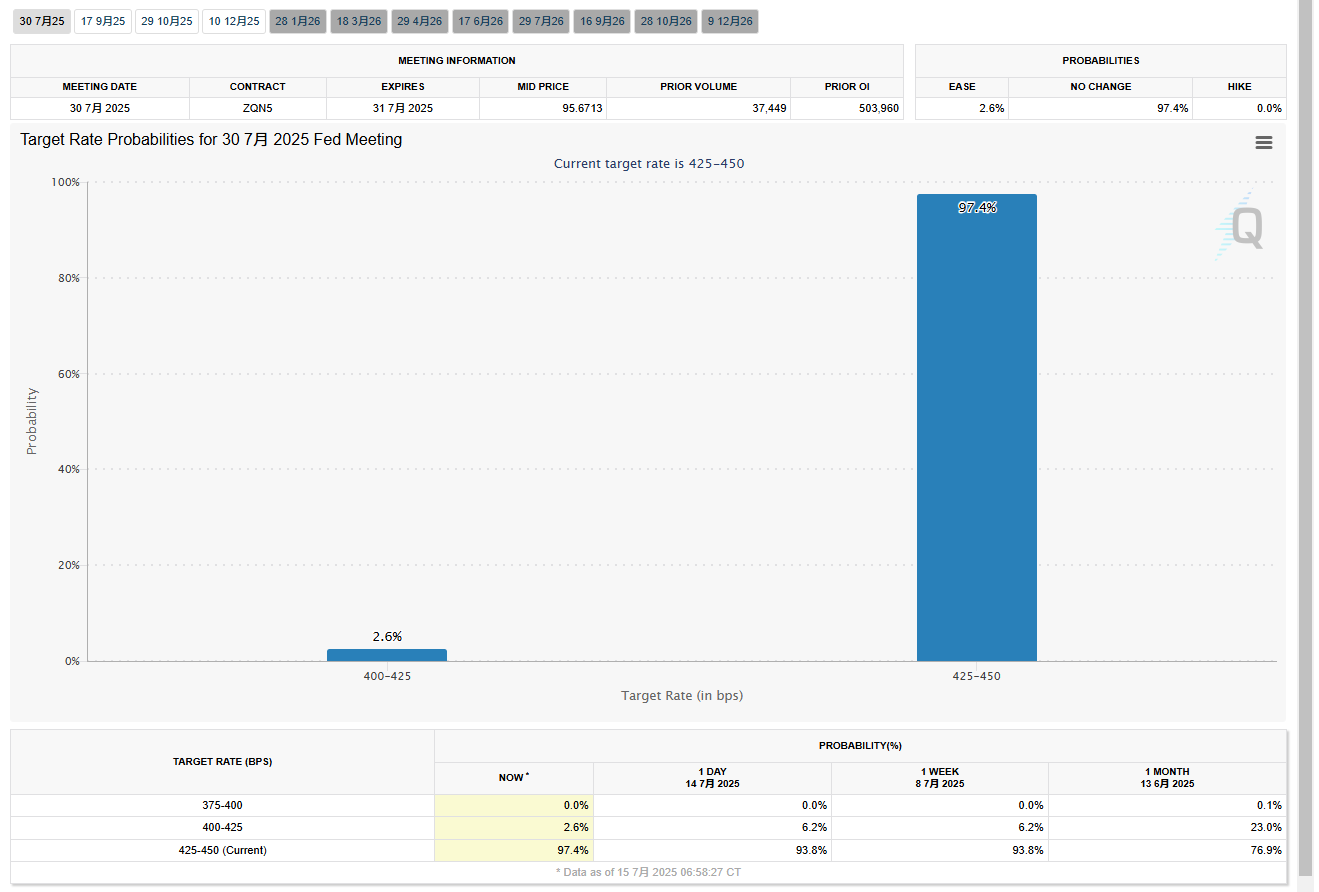Viewport: 1319px width, 892px height.
Task: Click the EASE probability value in Probabilities table
Action: (x=992, y=108)
